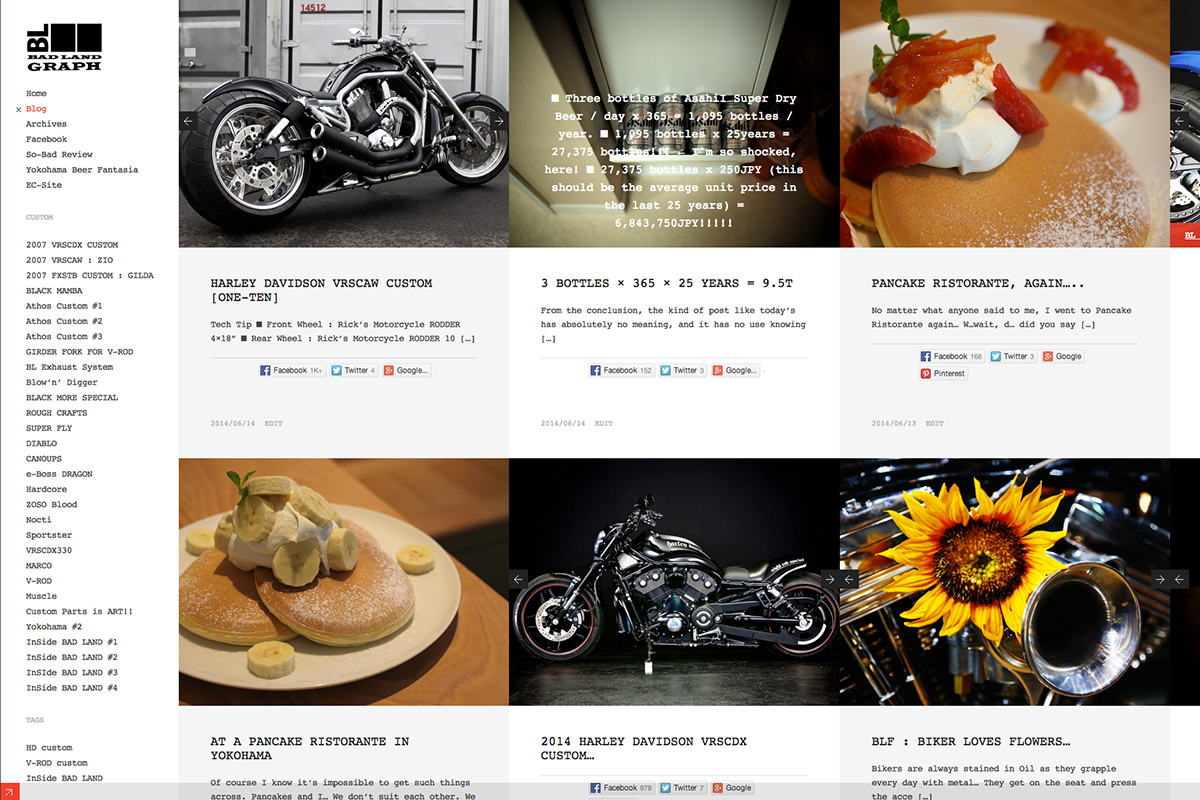
Task: Advance to next photo of 2014 VRSCDX motorcycle
Action: (830, 578)
